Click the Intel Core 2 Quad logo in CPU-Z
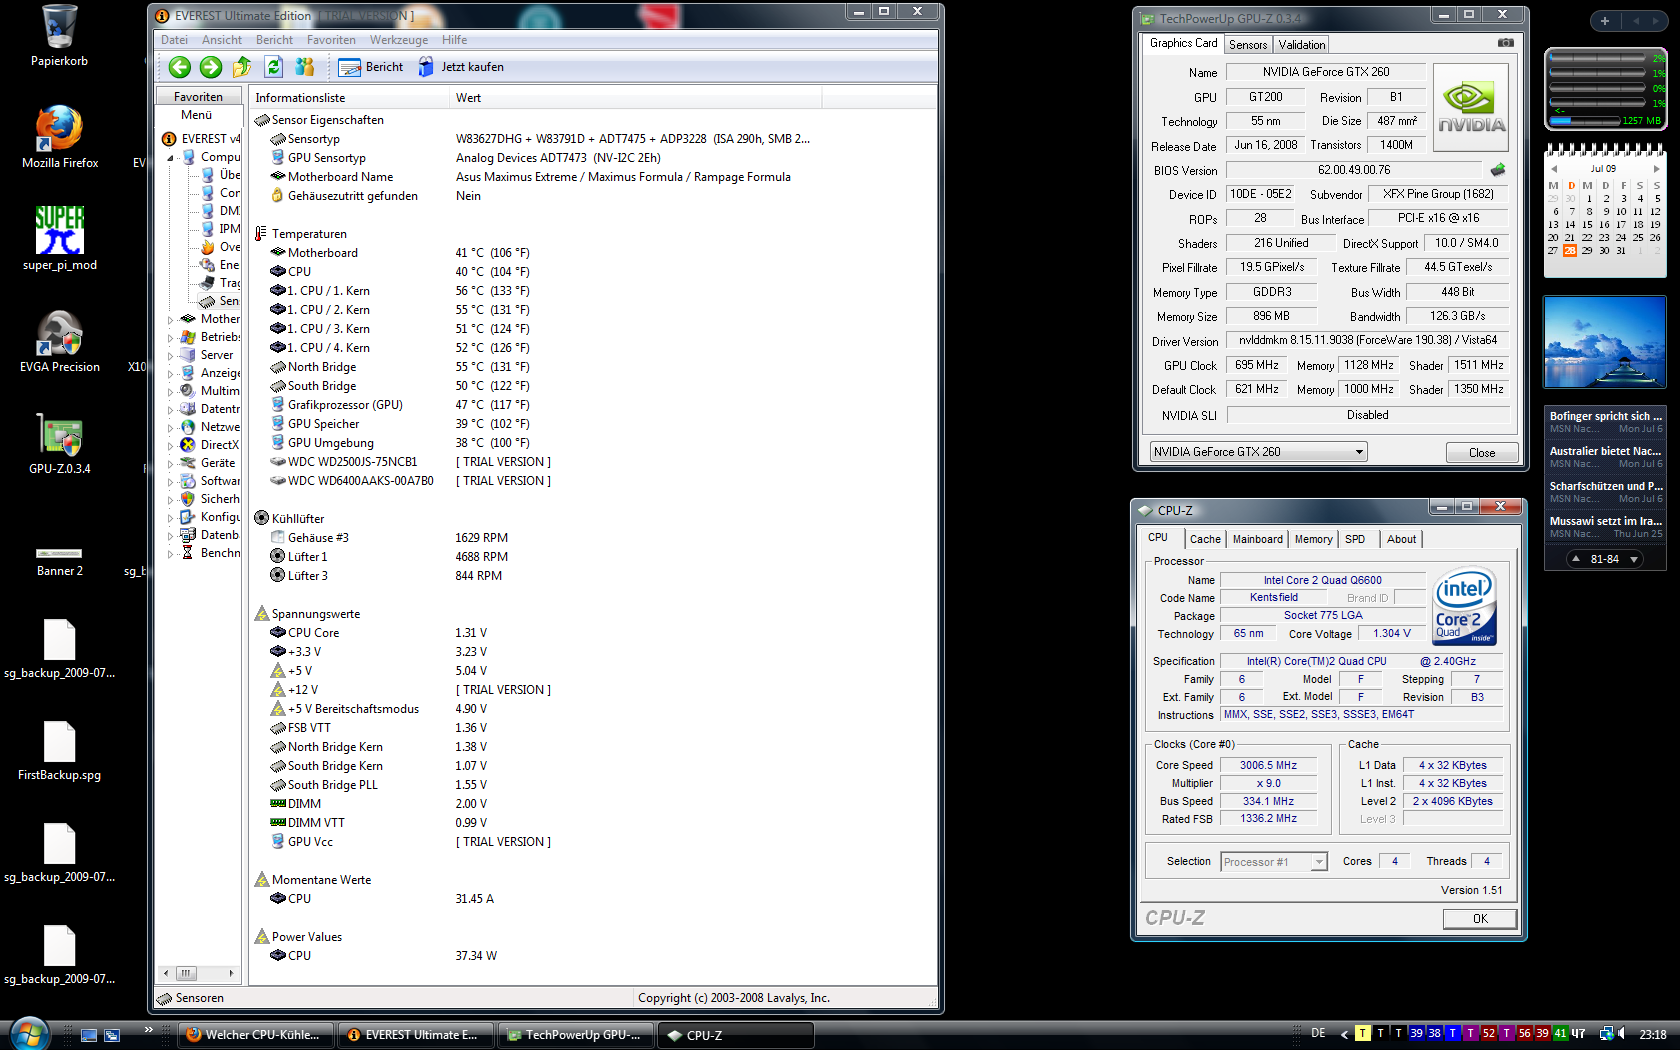The image size is (1680, 1050). [x=1465, y=606]
